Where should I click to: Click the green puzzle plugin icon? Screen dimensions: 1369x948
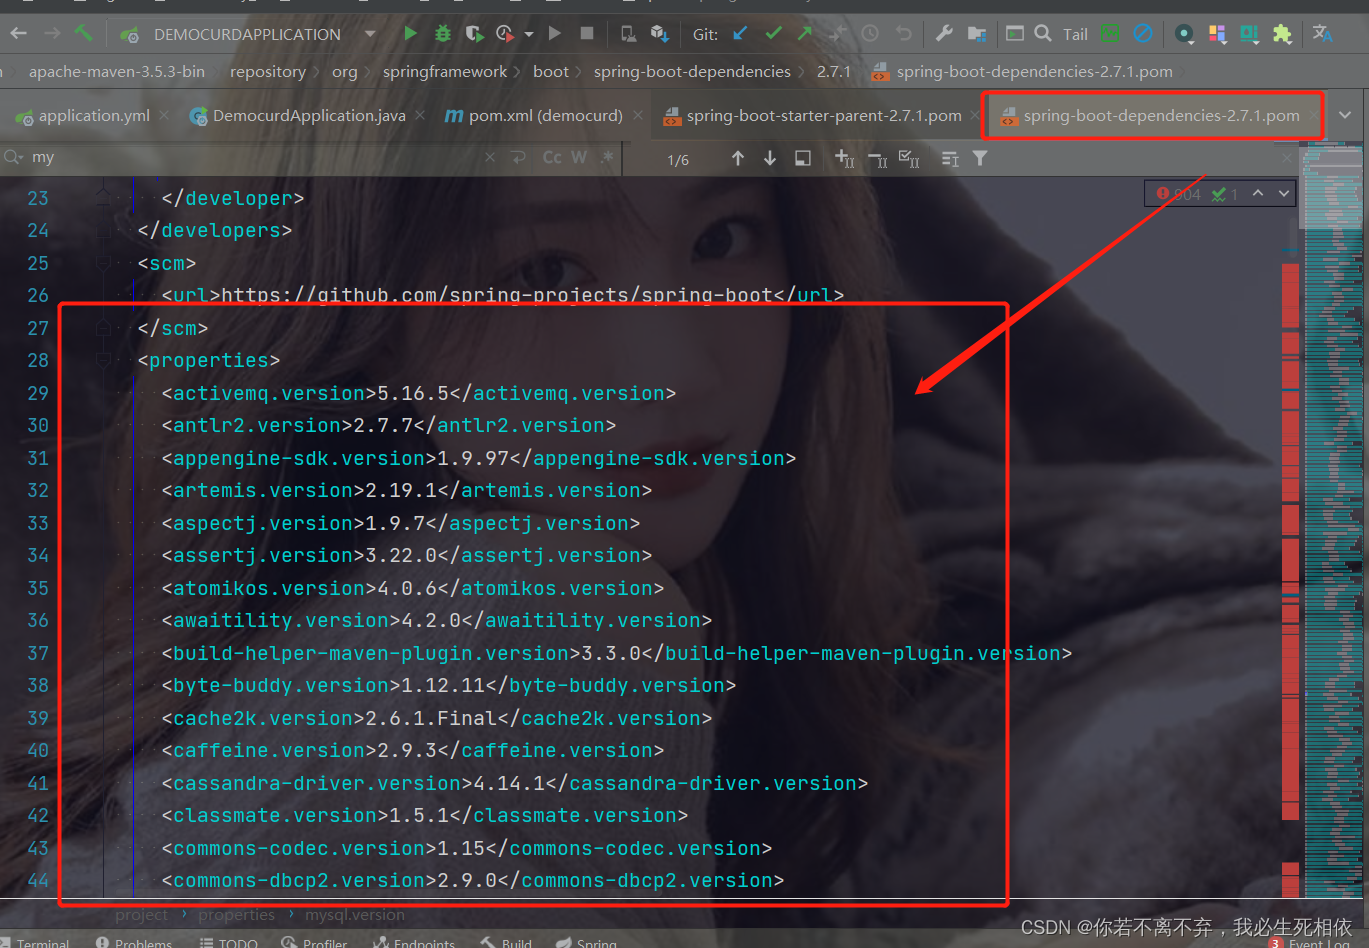pos(1282,34)
